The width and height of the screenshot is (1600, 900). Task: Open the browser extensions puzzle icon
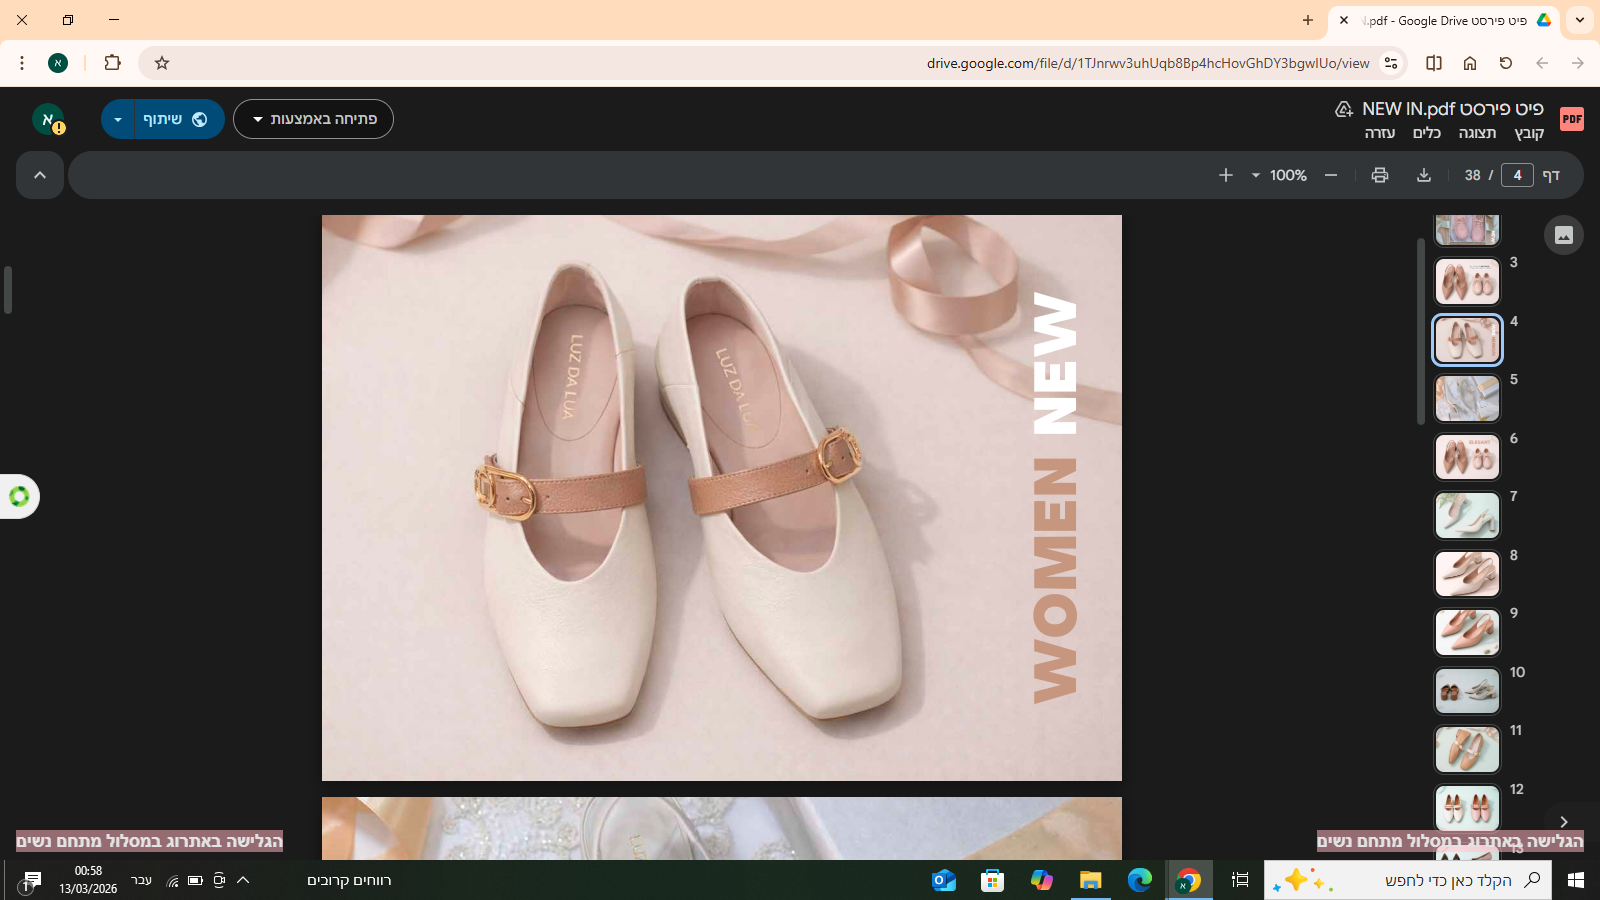[x=112, y=63]
